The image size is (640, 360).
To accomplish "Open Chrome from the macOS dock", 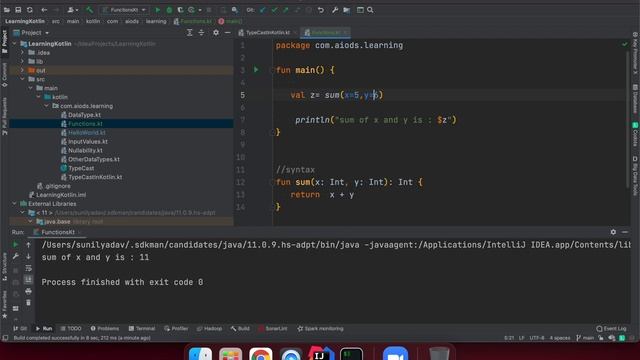I will [x=260, y=354].
